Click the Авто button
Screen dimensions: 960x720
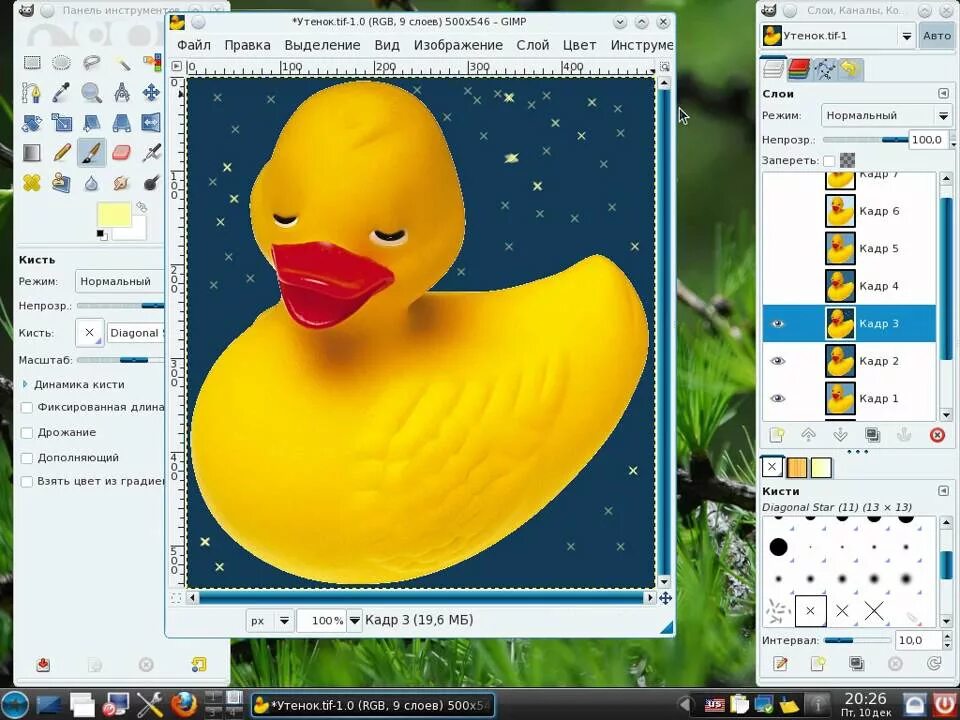(x=937, y=36)
